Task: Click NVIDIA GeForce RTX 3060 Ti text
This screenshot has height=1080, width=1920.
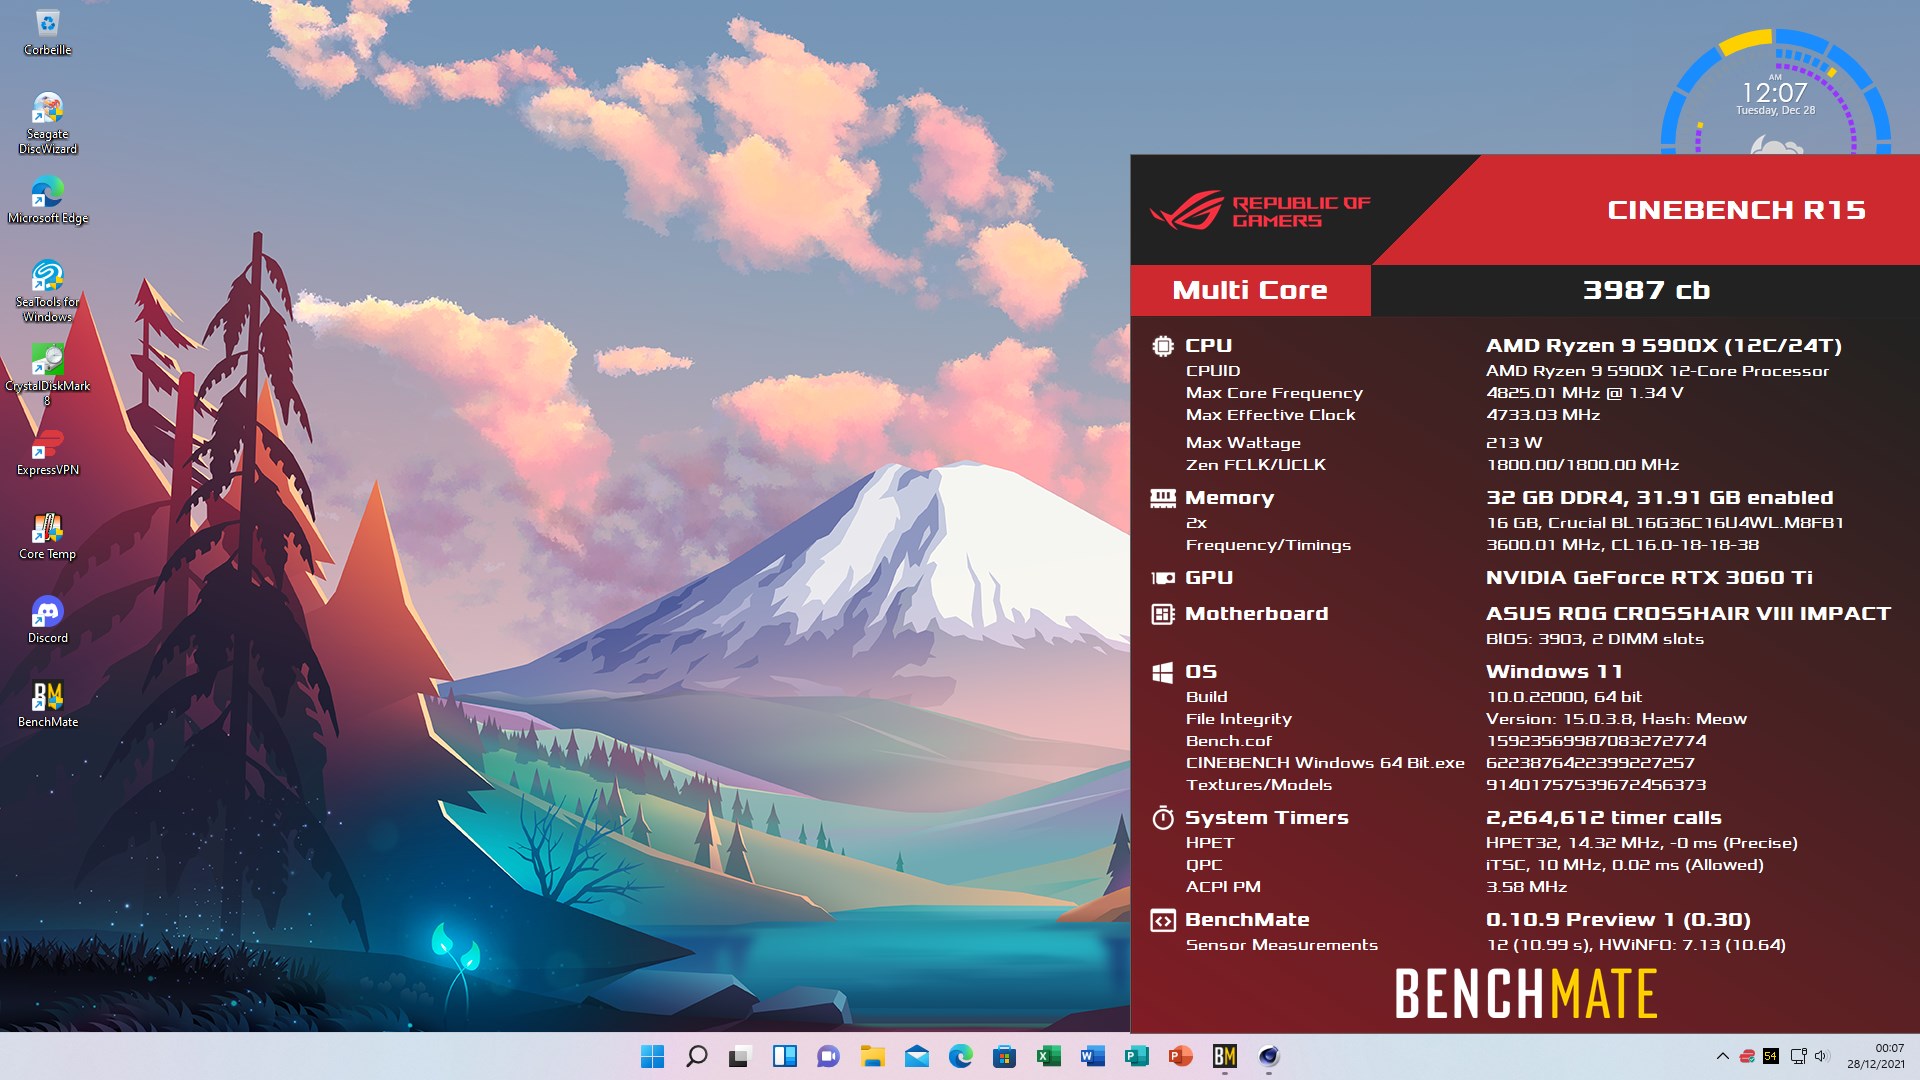Action: [x=1649, y=578]
